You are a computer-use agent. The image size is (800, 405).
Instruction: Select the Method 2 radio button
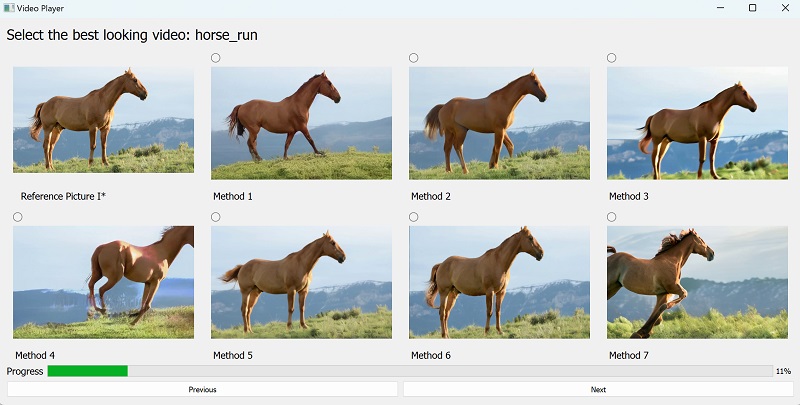414,58
